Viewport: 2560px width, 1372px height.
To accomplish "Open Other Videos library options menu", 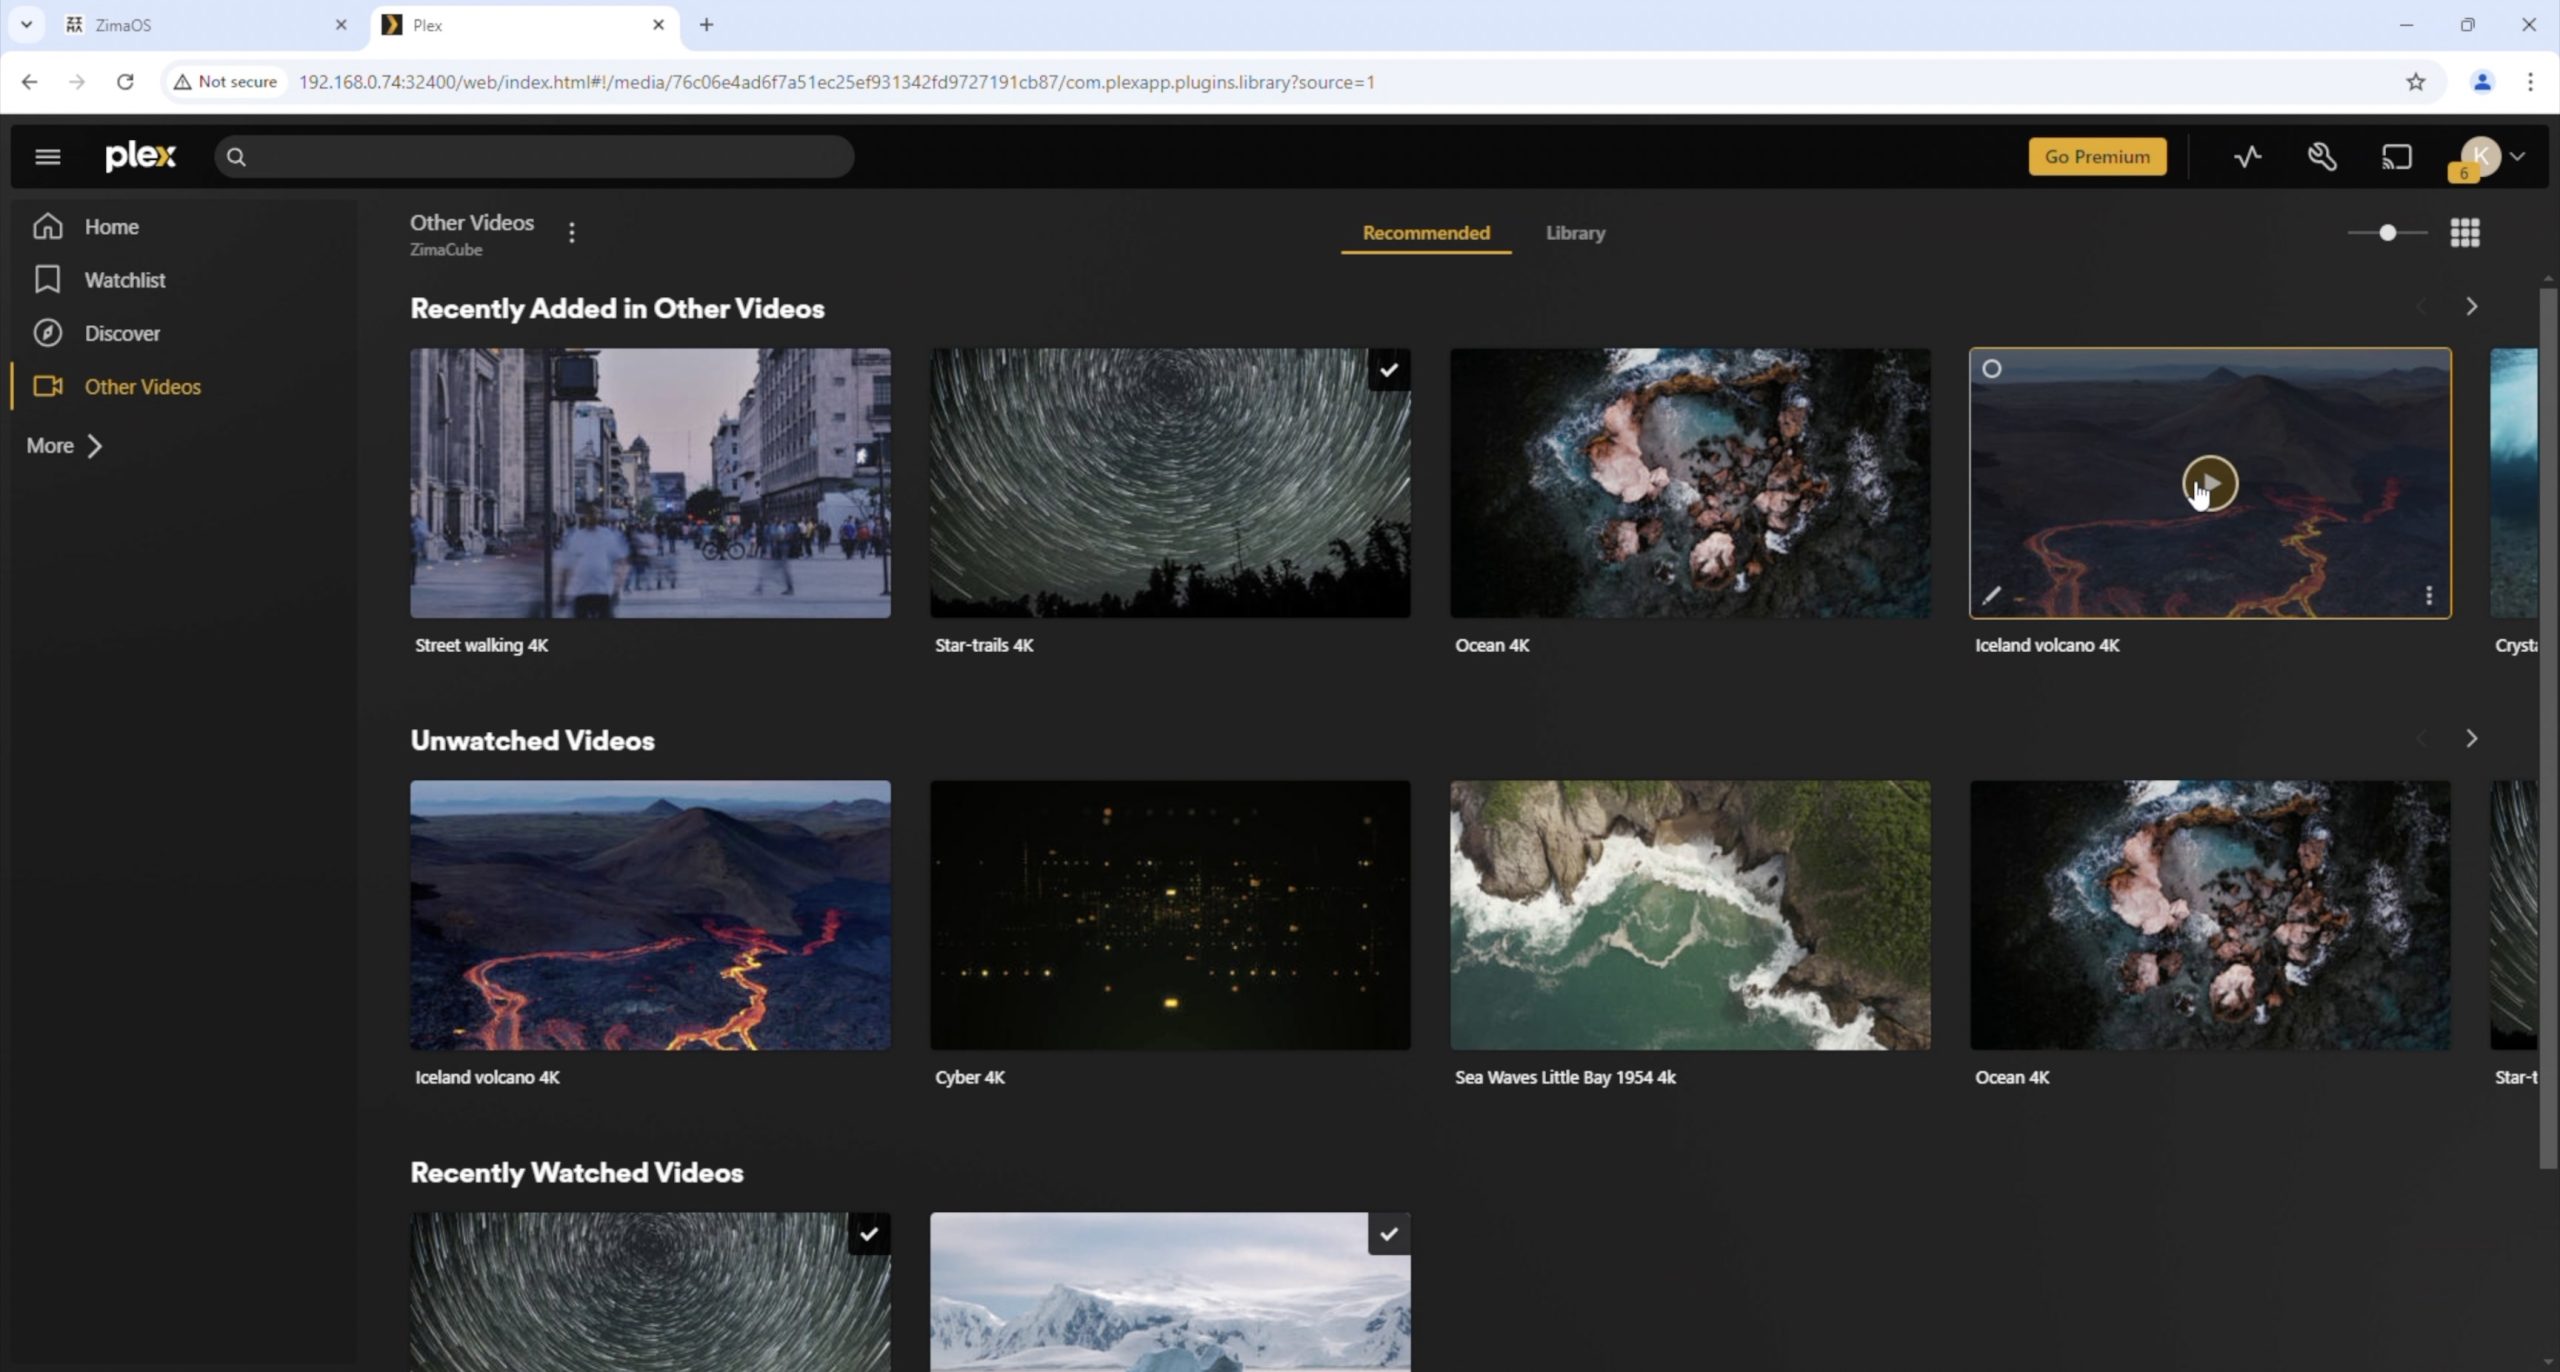I will 571,233.
